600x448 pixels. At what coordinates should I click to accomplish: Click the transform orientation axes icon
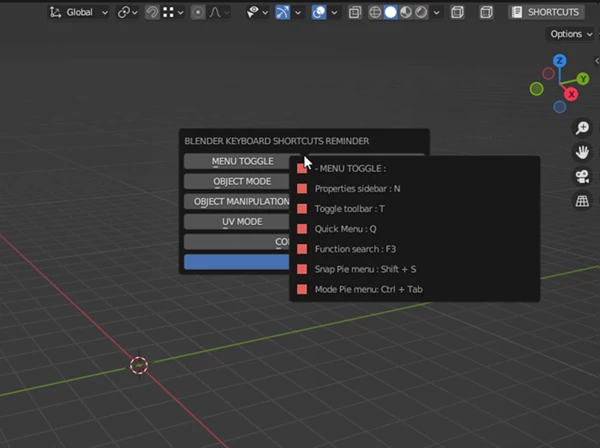[55, 12]
